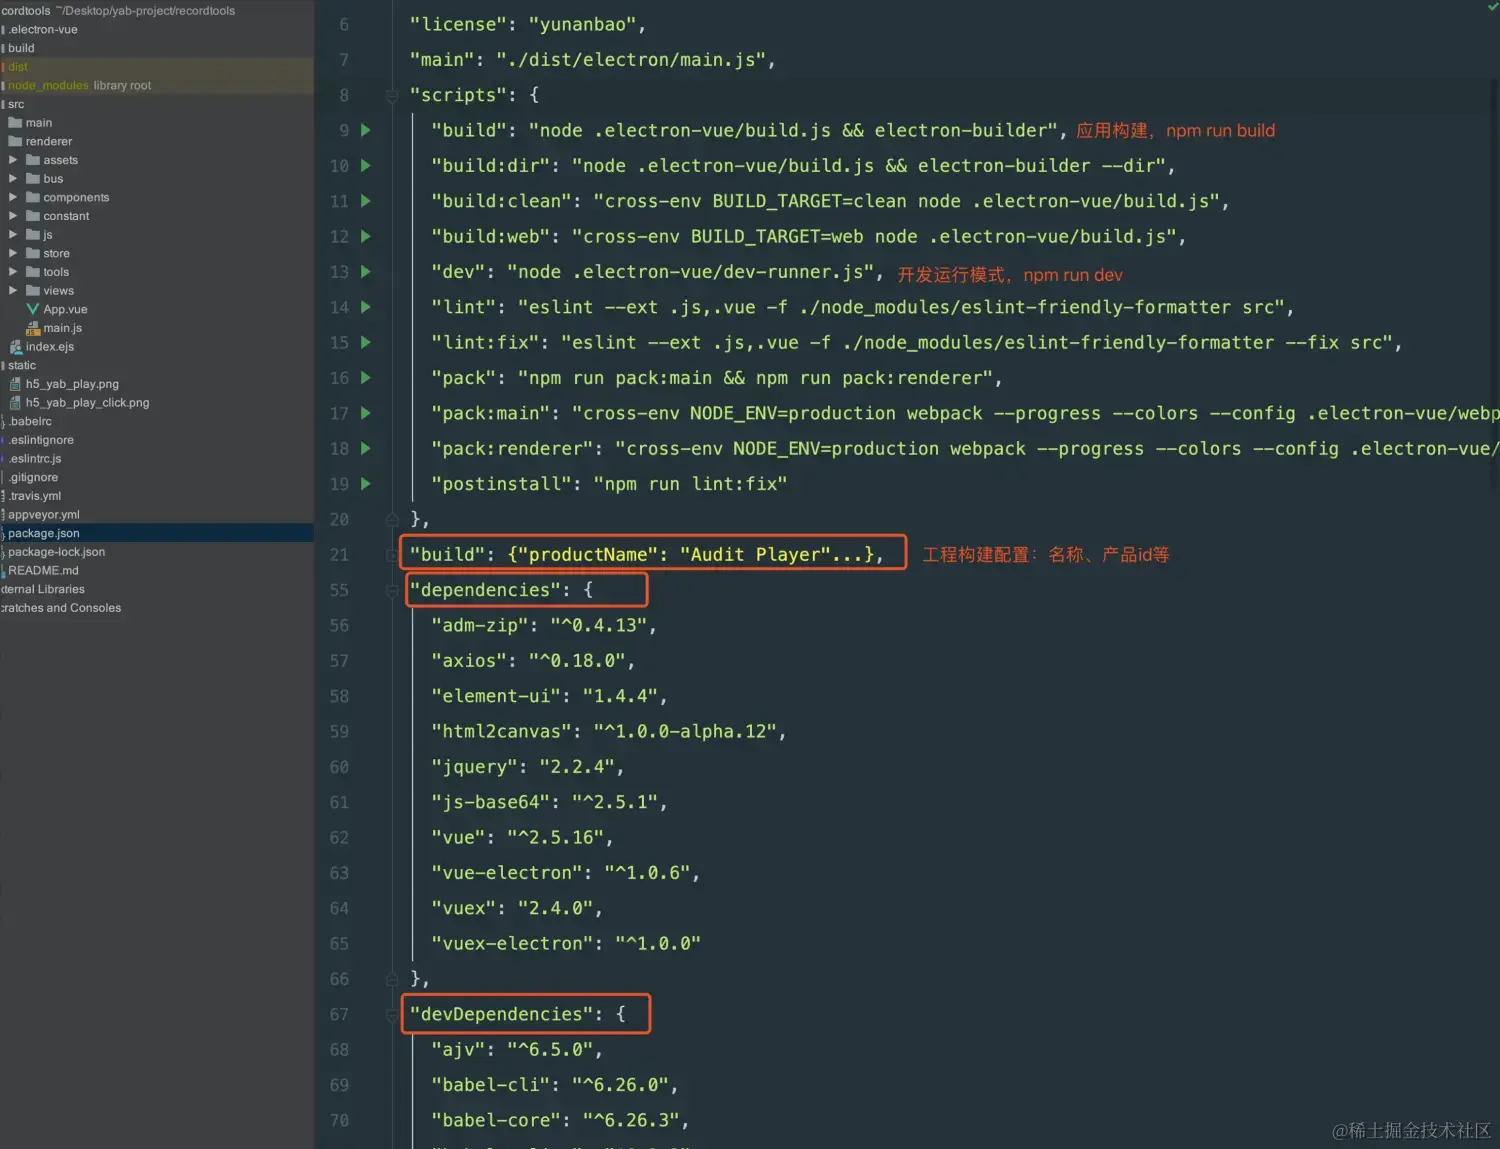Expand the tools folder in the tree
This screenshot has height=1149, width=1500.
tap(13, 272)
